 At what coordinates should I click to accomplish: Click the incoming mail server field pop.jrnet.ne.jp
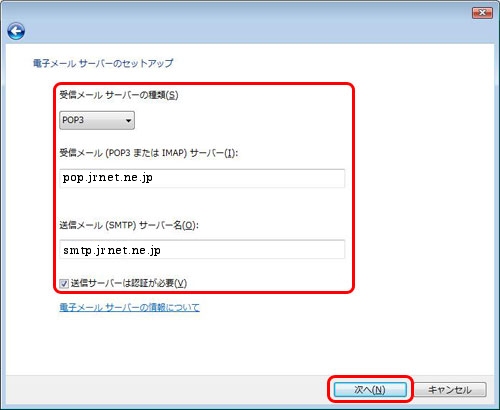tap(202, 178)
